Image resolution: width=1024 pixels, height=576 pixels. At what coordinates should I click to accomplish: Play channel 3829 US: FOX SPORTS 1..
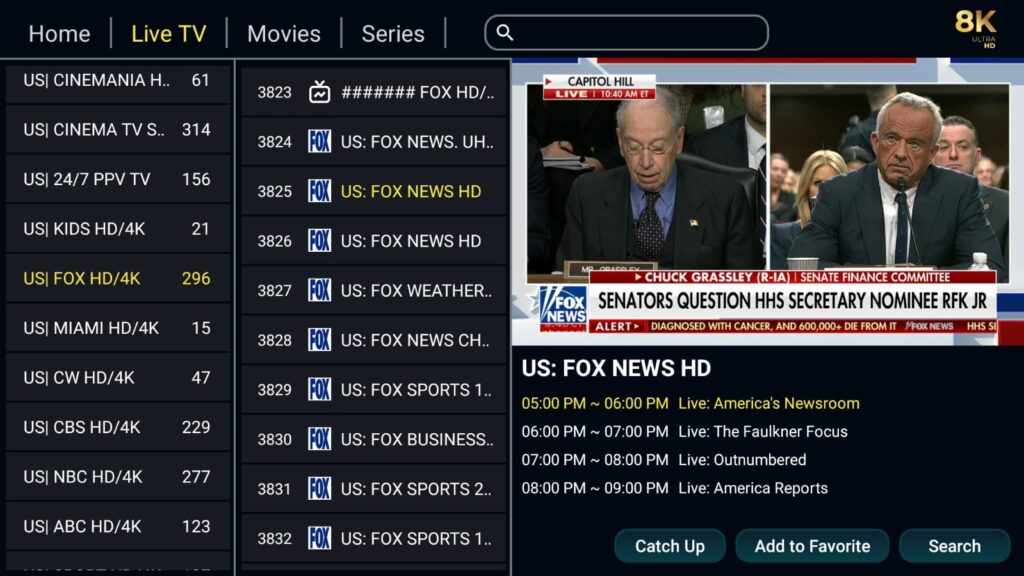(x=374, y=390)
